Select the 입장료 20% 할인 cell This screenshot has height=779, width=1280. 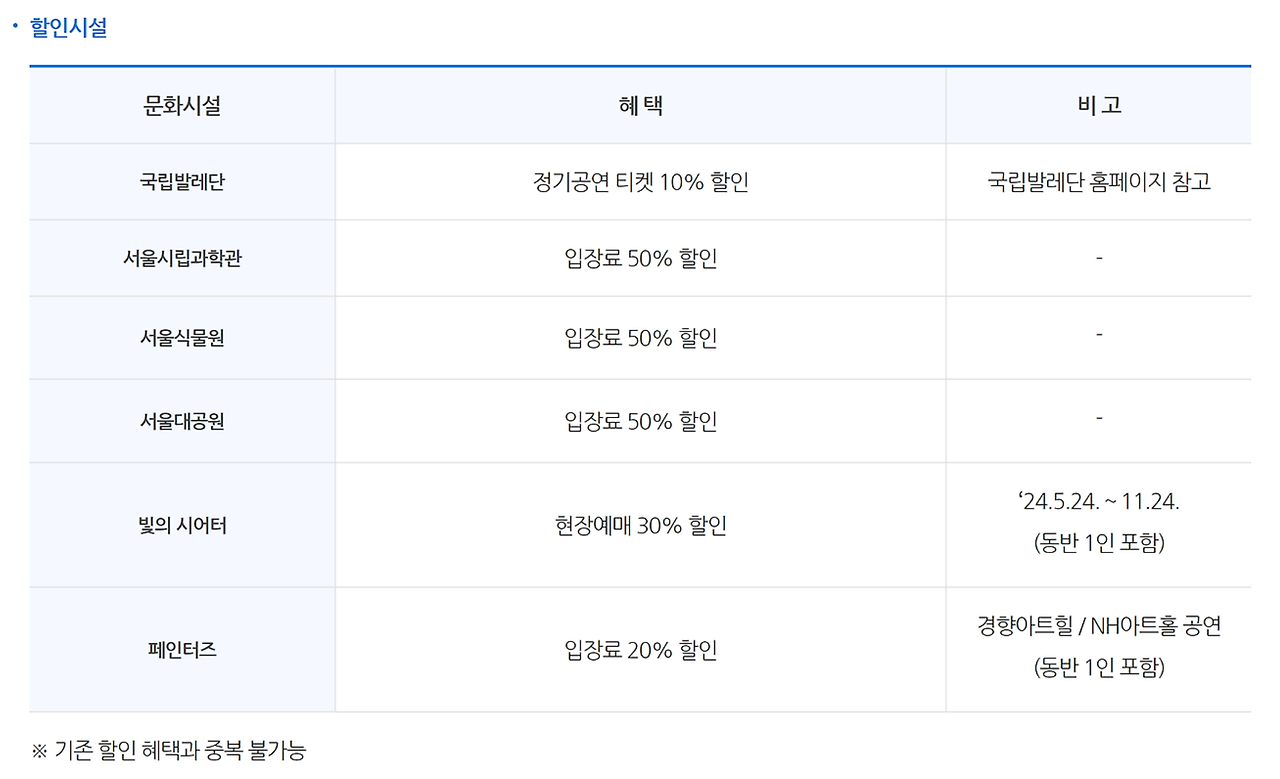[x=640, y=650]
